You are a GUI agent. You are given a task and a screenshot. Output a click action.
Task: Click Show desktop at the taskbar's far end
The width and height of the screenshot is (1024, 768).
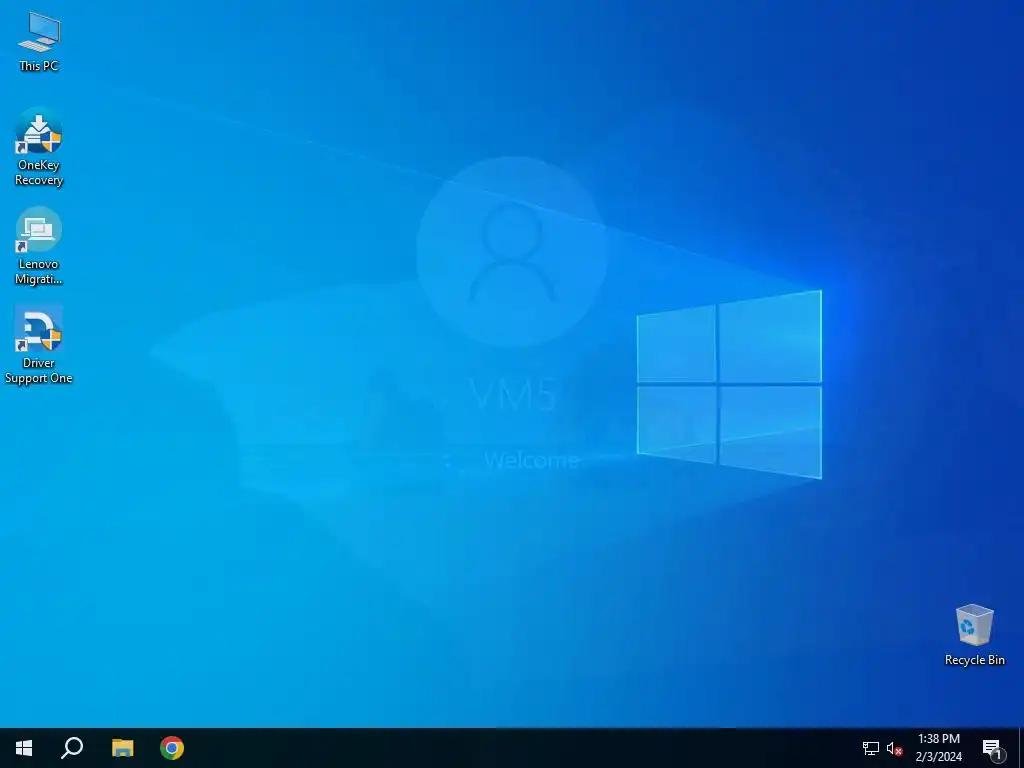pos(1021,748)
